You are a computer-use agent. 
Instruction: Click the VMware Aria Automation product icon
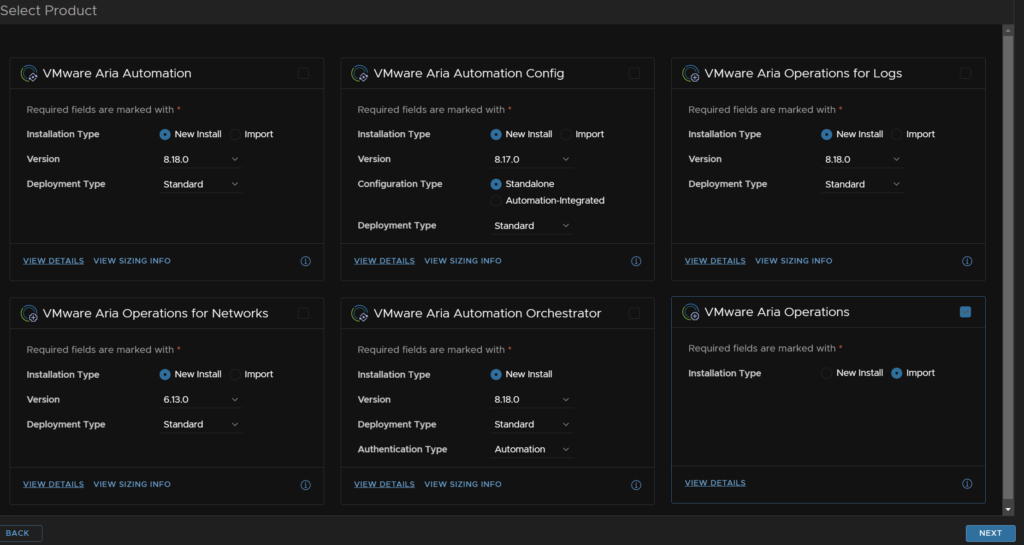click(29, 74)
